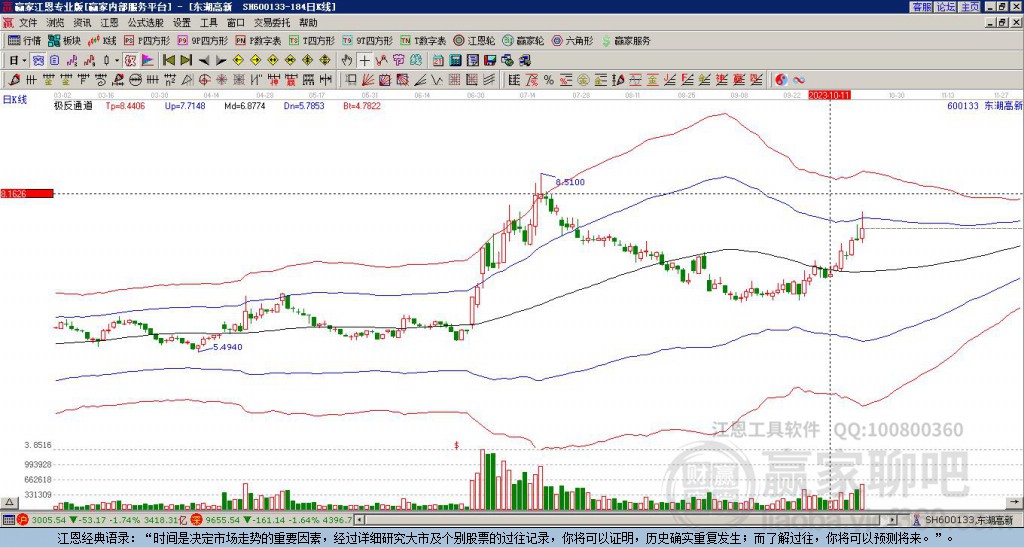Click the infinity wave icon
Screen dimensions: 1024x548
799,80
